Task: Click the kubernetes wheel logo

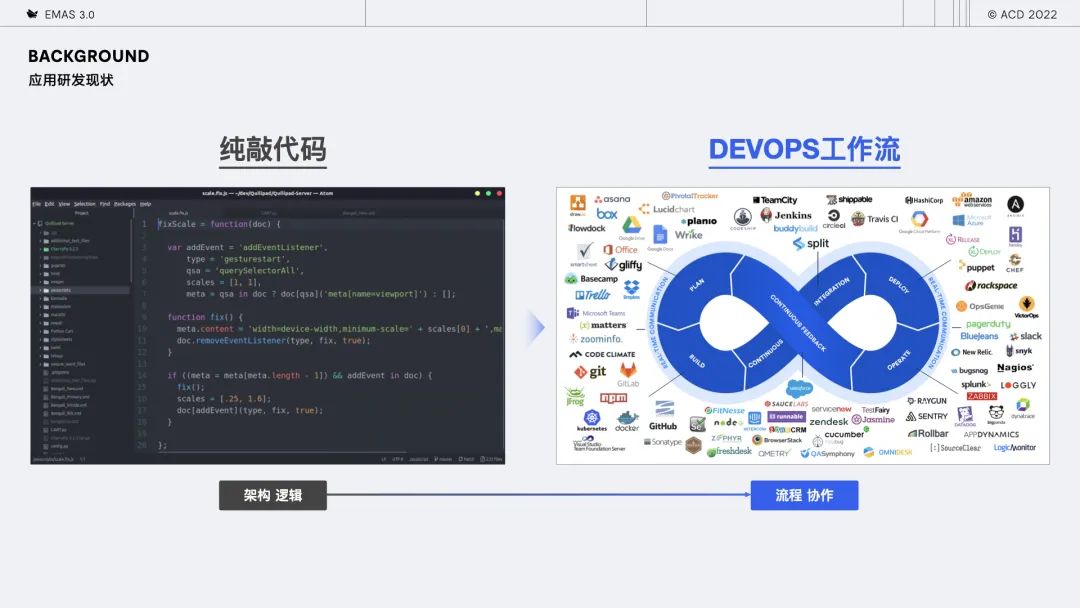Action: coord(592,420)
